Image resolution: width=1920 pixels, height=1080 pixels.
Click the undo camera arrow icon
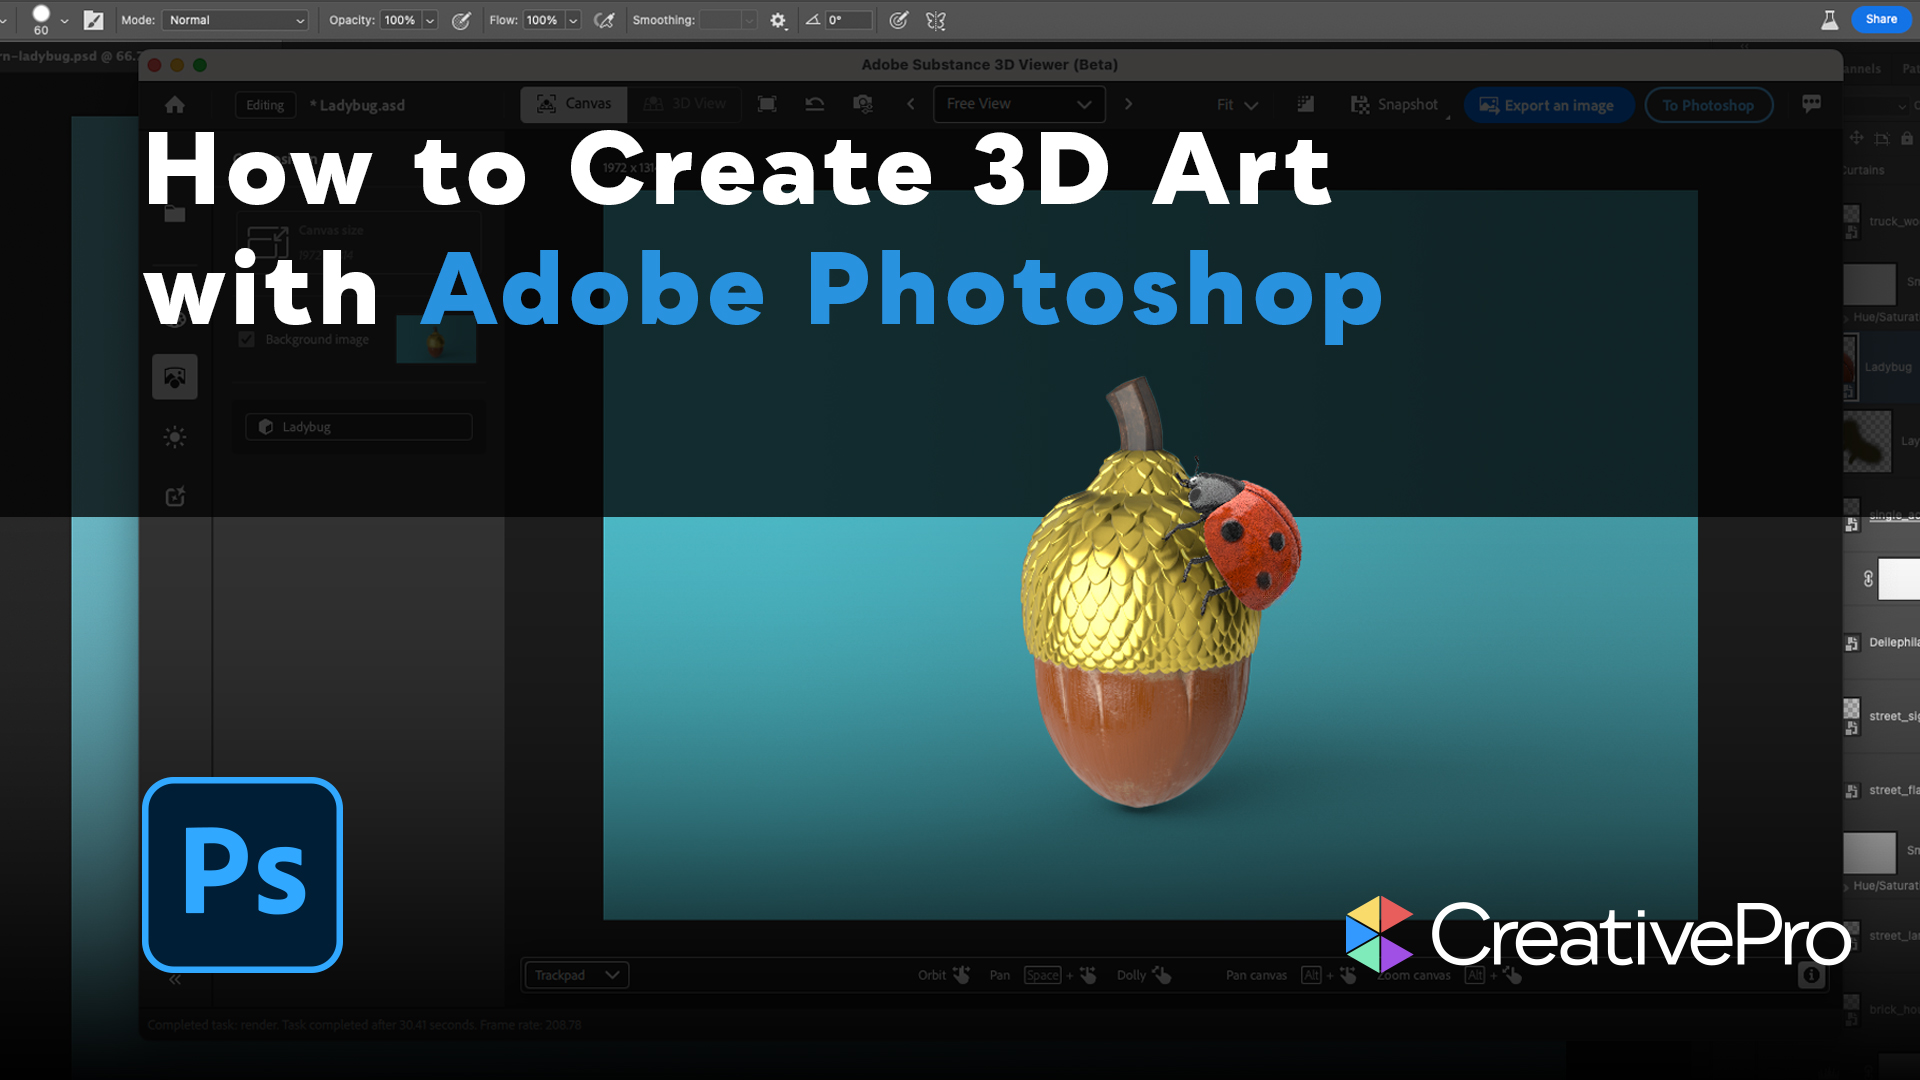[x=815, y=104]
